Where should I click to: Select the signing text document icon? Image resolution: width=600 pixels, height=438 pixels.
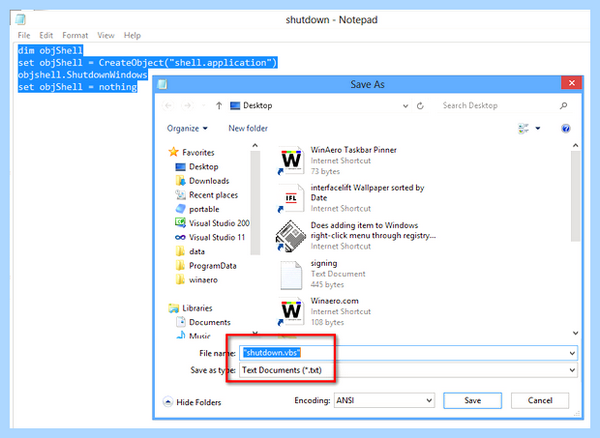(291, 275)
